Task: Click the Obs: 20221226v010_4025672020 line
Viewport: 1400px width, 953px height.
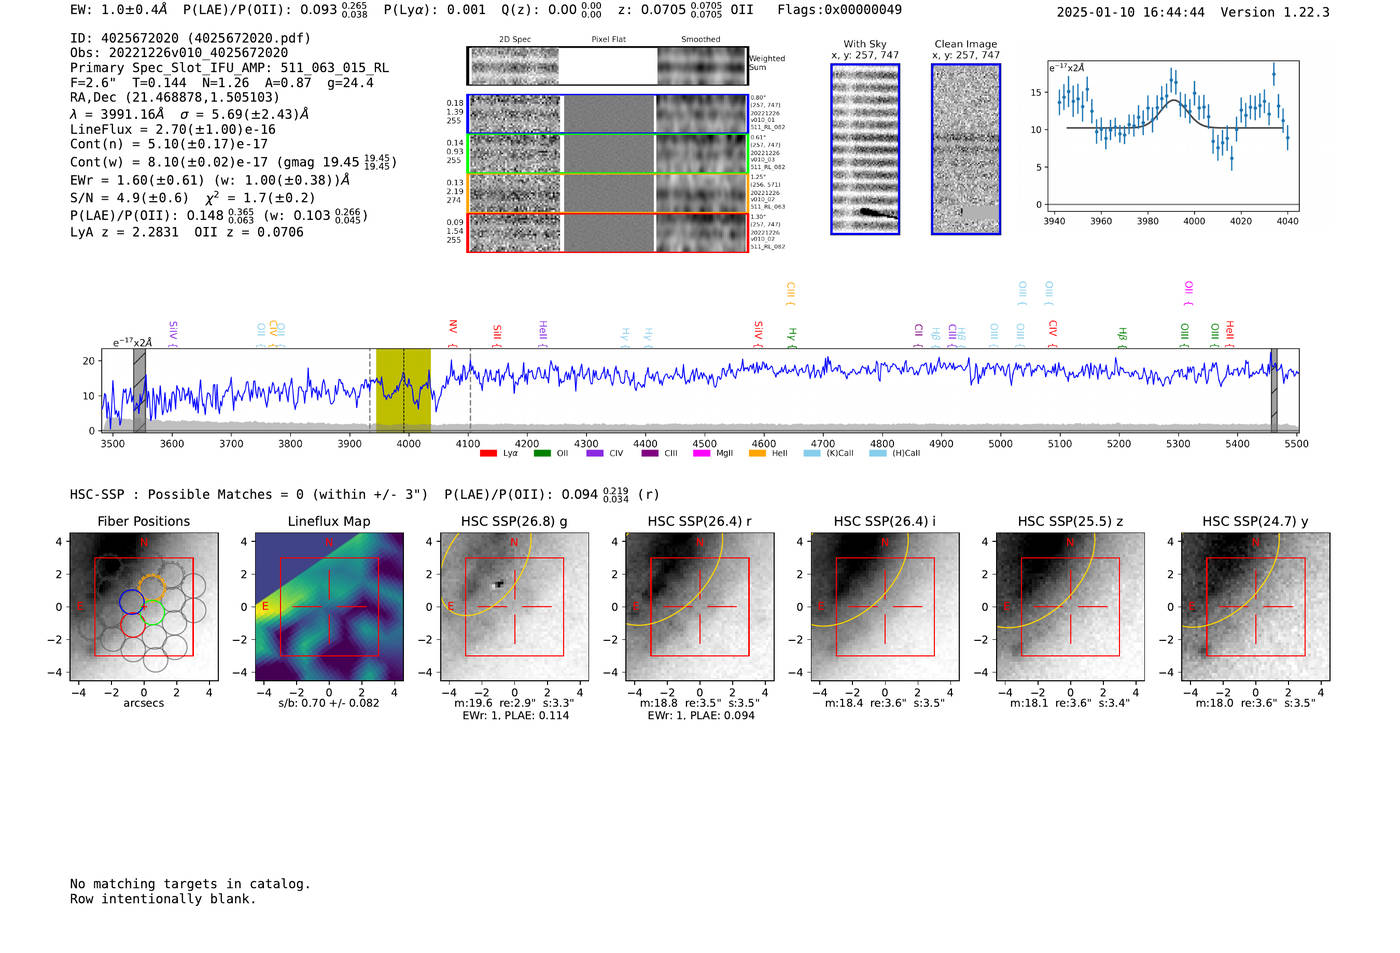Action: (x=179, y=53)
